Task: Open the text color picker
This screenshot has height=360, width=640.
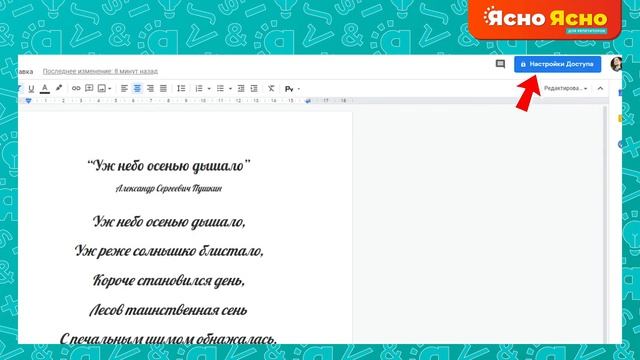Action: (x=45, y=88)
